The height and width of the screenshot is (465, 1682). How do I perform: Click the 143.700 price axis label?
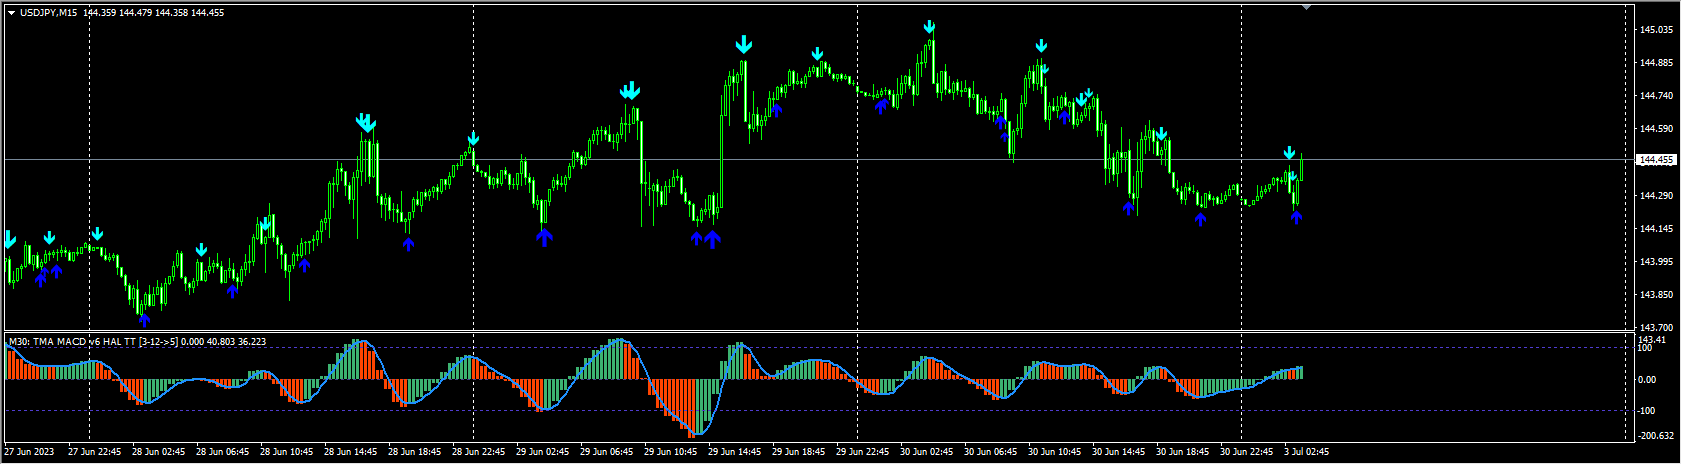[1657, 328]
